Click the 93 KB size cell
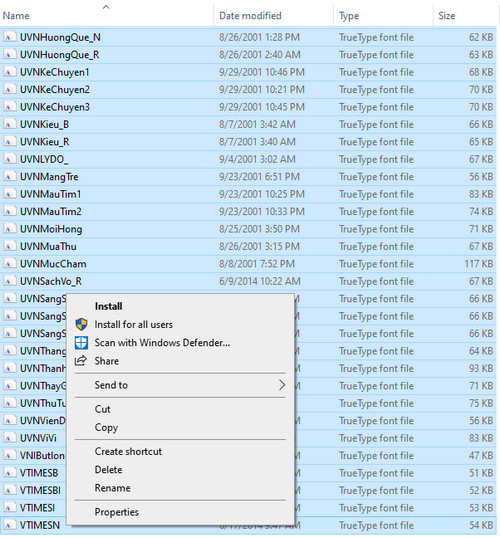This screenshot has width=500, height=538. pyautogui.click(x=481, y=369)
